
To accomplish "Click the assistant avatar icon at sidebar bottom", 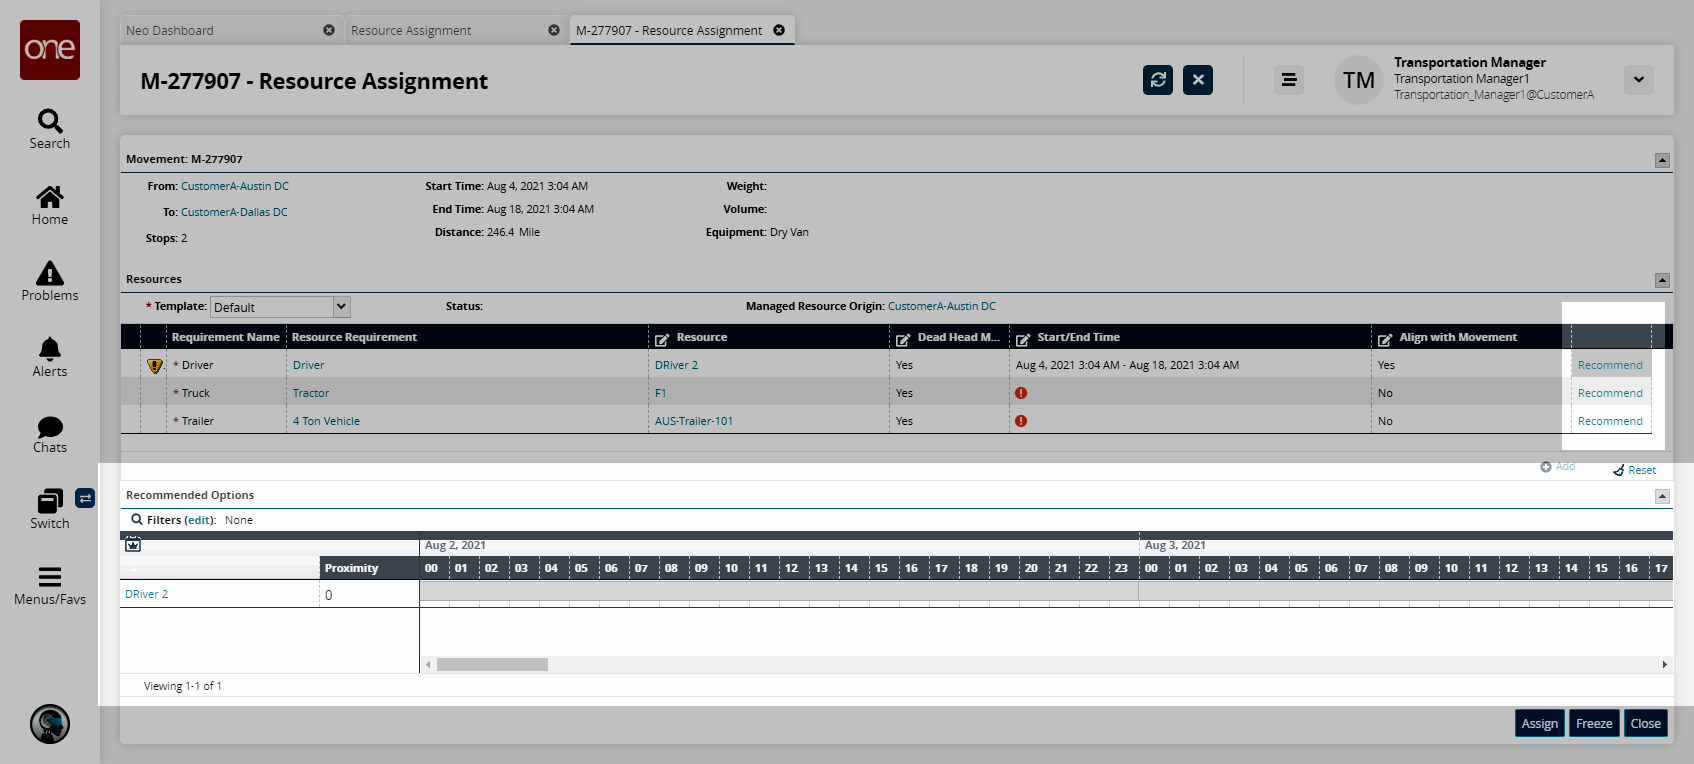I will click(50, 724).
